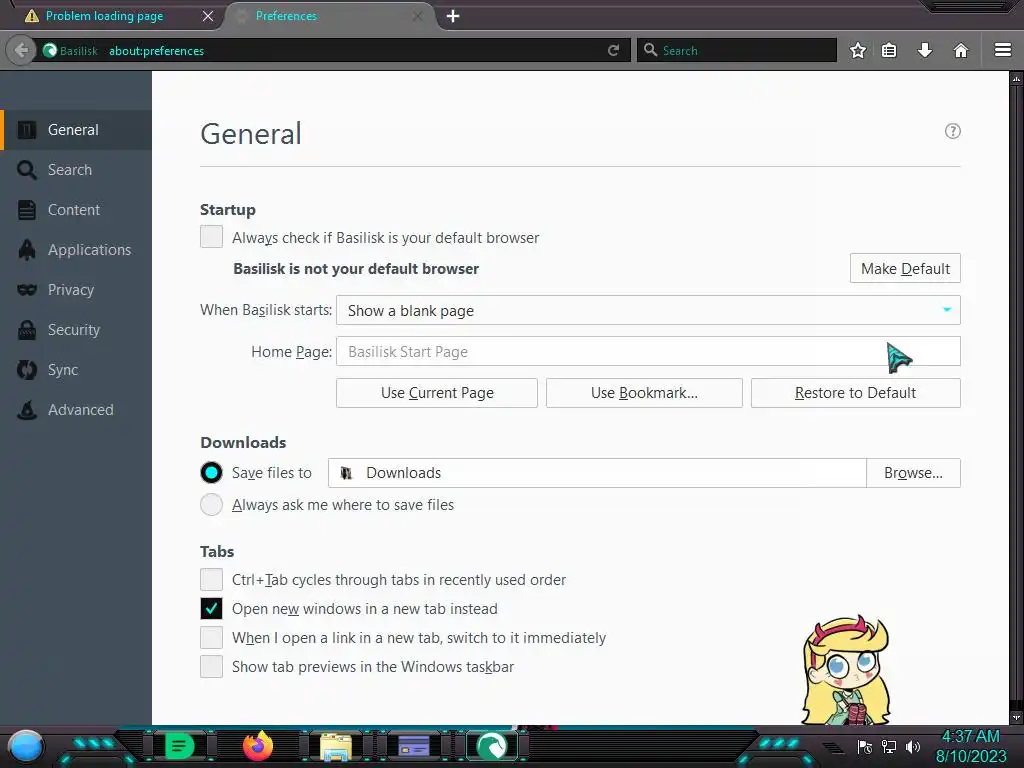Enable Show tab previews in taskbar checkbox

(211, 667)
